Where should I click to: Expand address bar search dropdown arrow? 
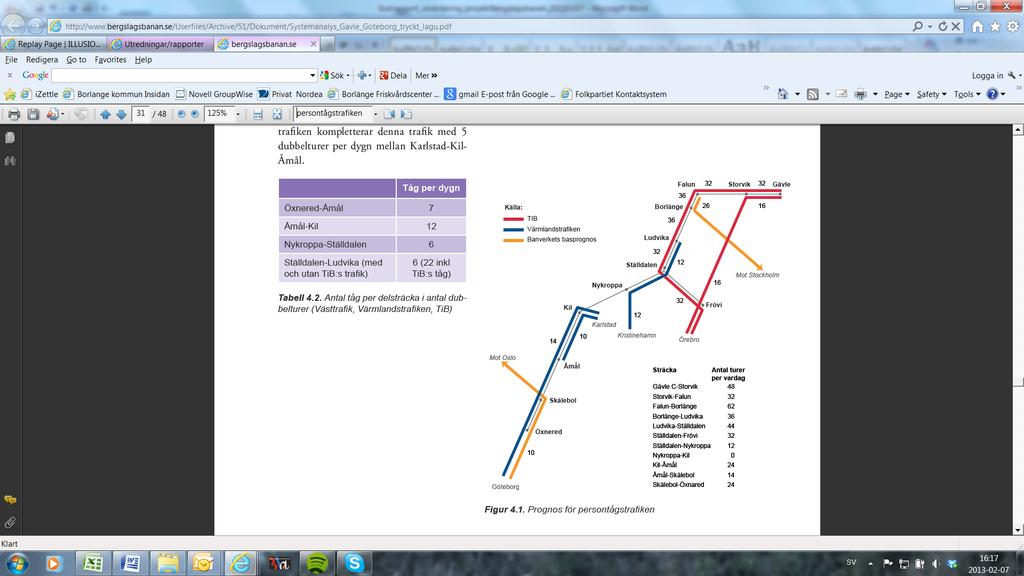click(930, 26)
